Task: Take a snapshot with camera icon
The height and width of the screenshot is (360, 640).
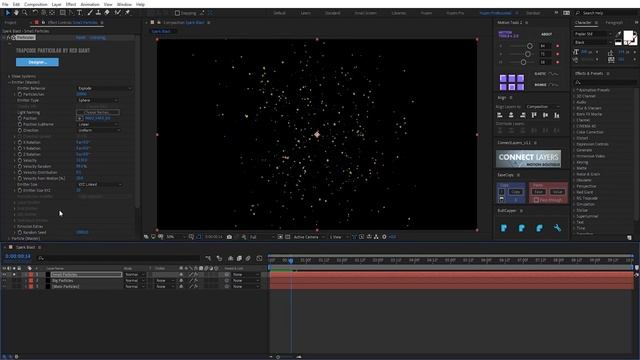Action: click(x=229, y=237)
